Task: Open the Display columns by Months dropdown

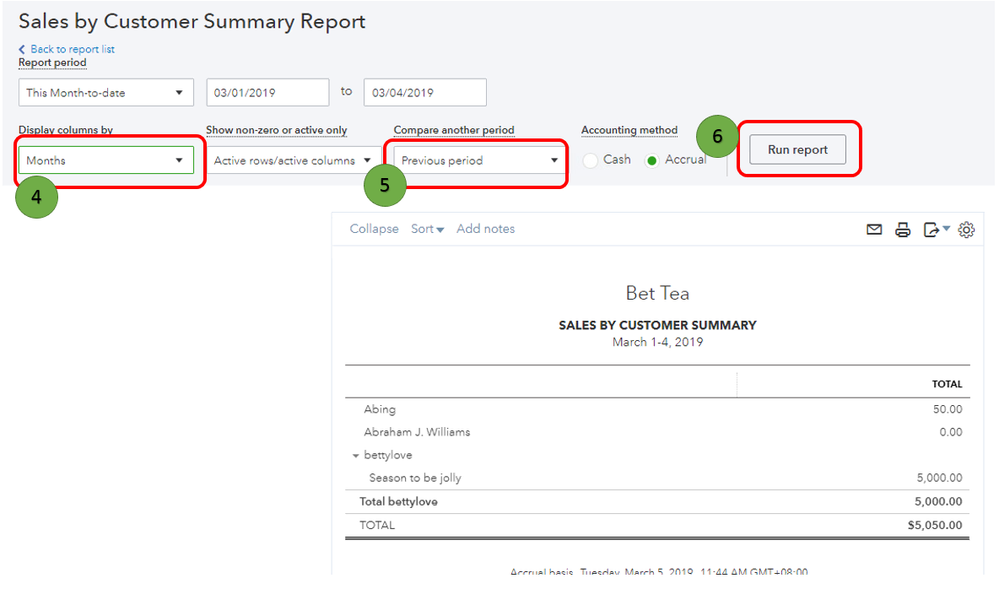Action: [x=106, y=161]
